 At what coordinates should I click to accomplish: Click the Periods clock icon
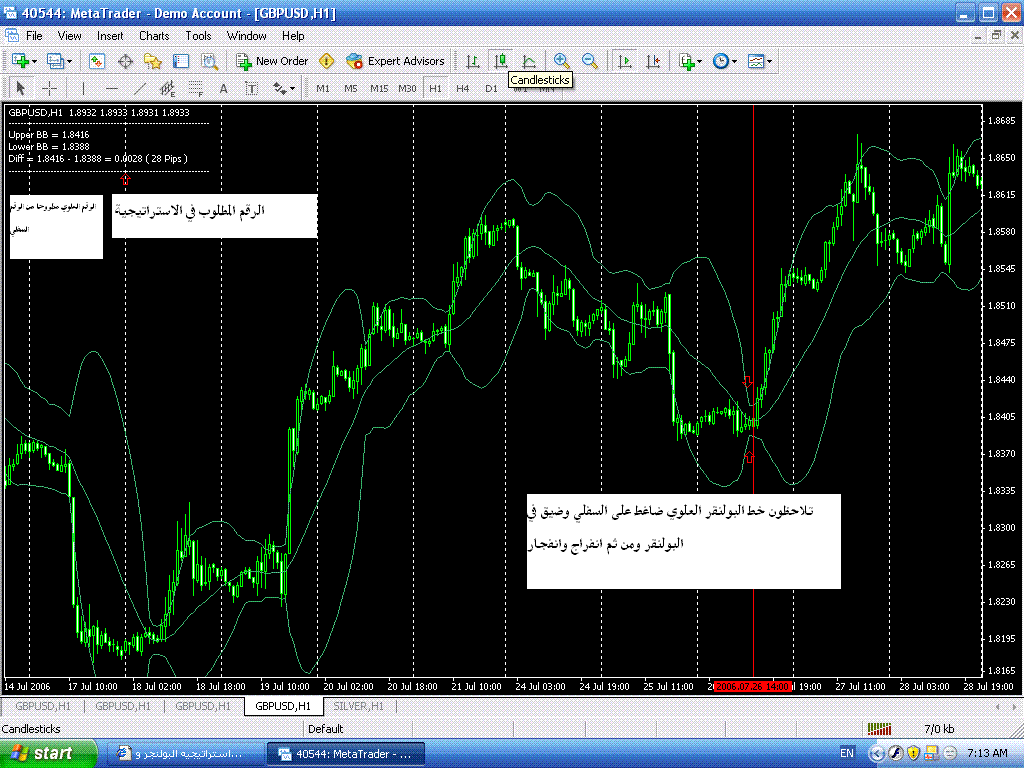(x=720, y=61)
